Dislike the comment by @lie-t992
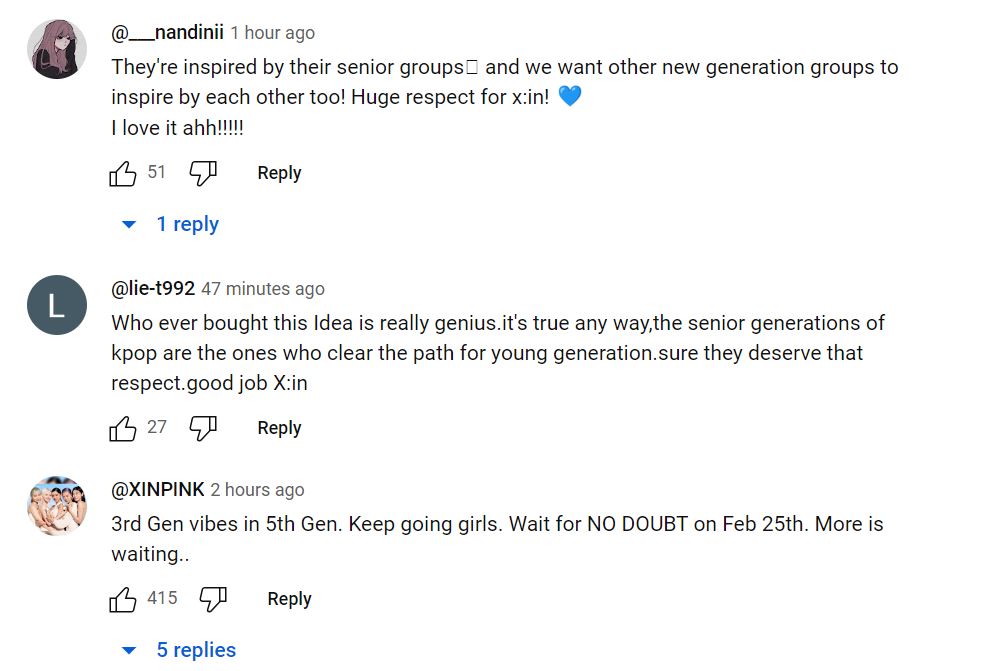 [x=203, y=429]
